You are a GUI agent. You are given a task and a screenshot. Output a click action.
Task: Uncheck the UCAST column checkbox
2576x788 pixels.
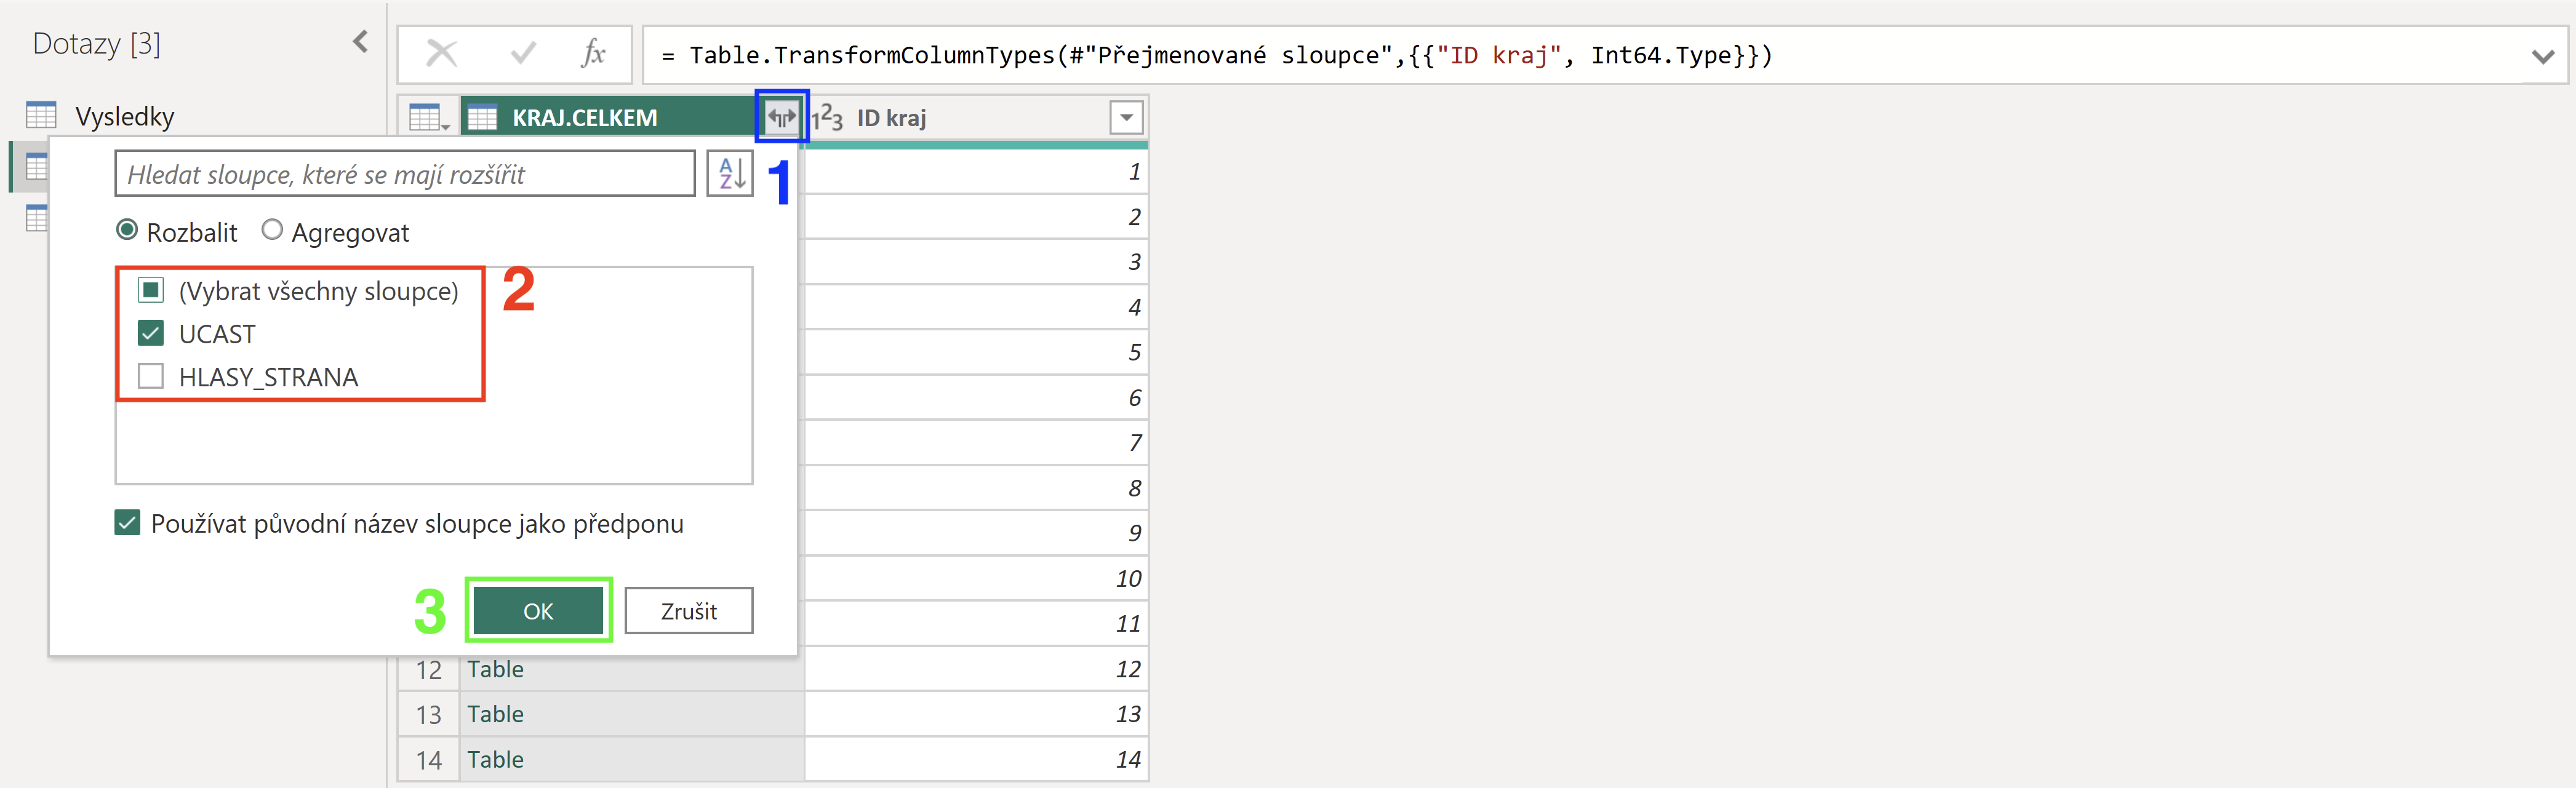coord(151,333)
